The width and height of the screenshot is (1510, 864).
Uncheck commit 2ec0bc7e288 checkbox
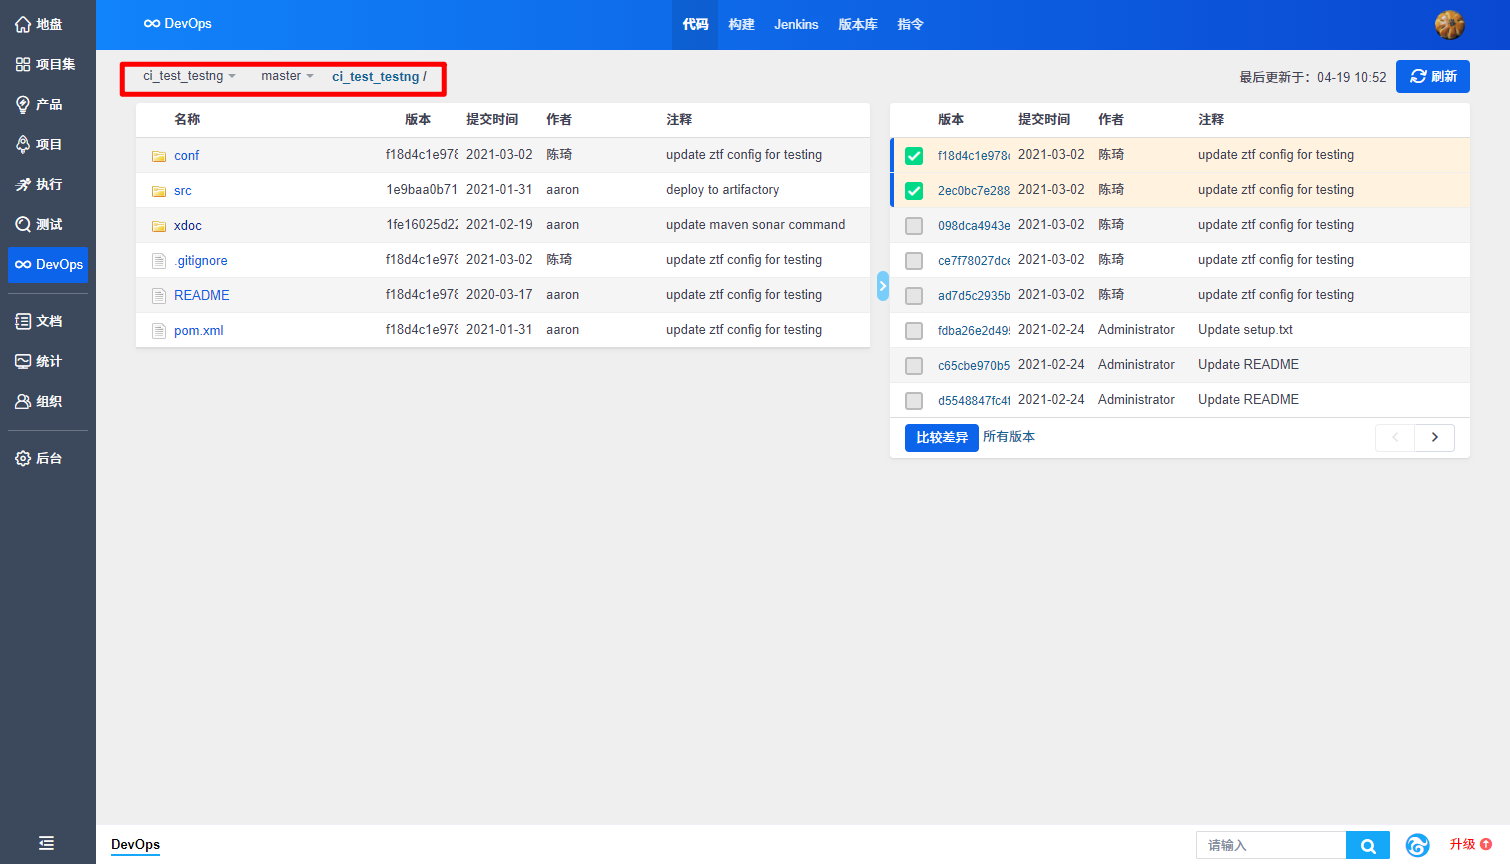pos(914,191)
